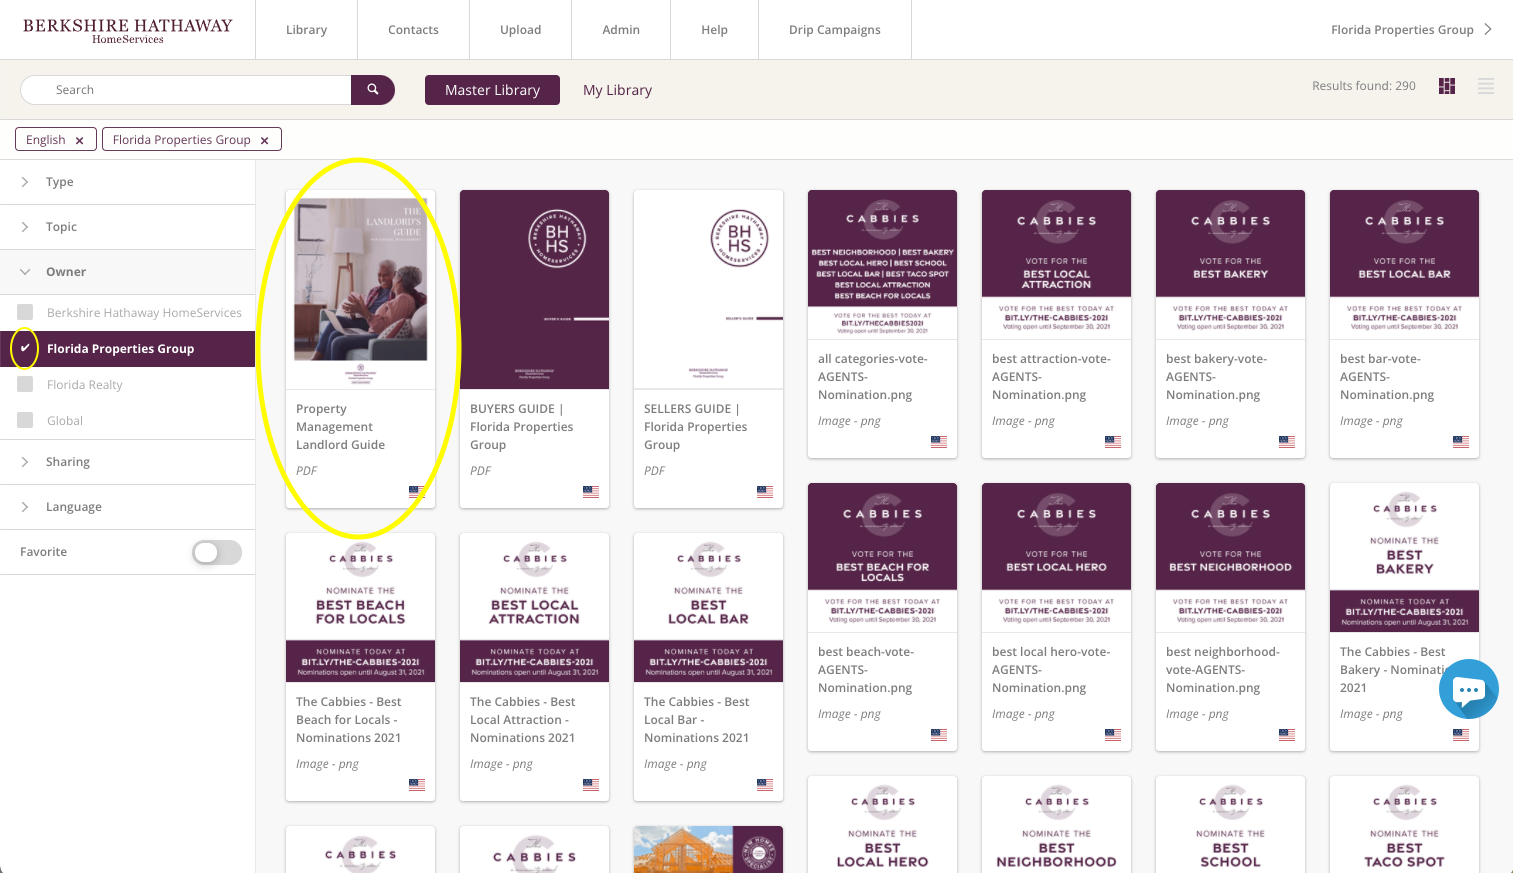This screenshot has width=1513, height=873.
Task: Open the Help menu
Action: (714, 30)
